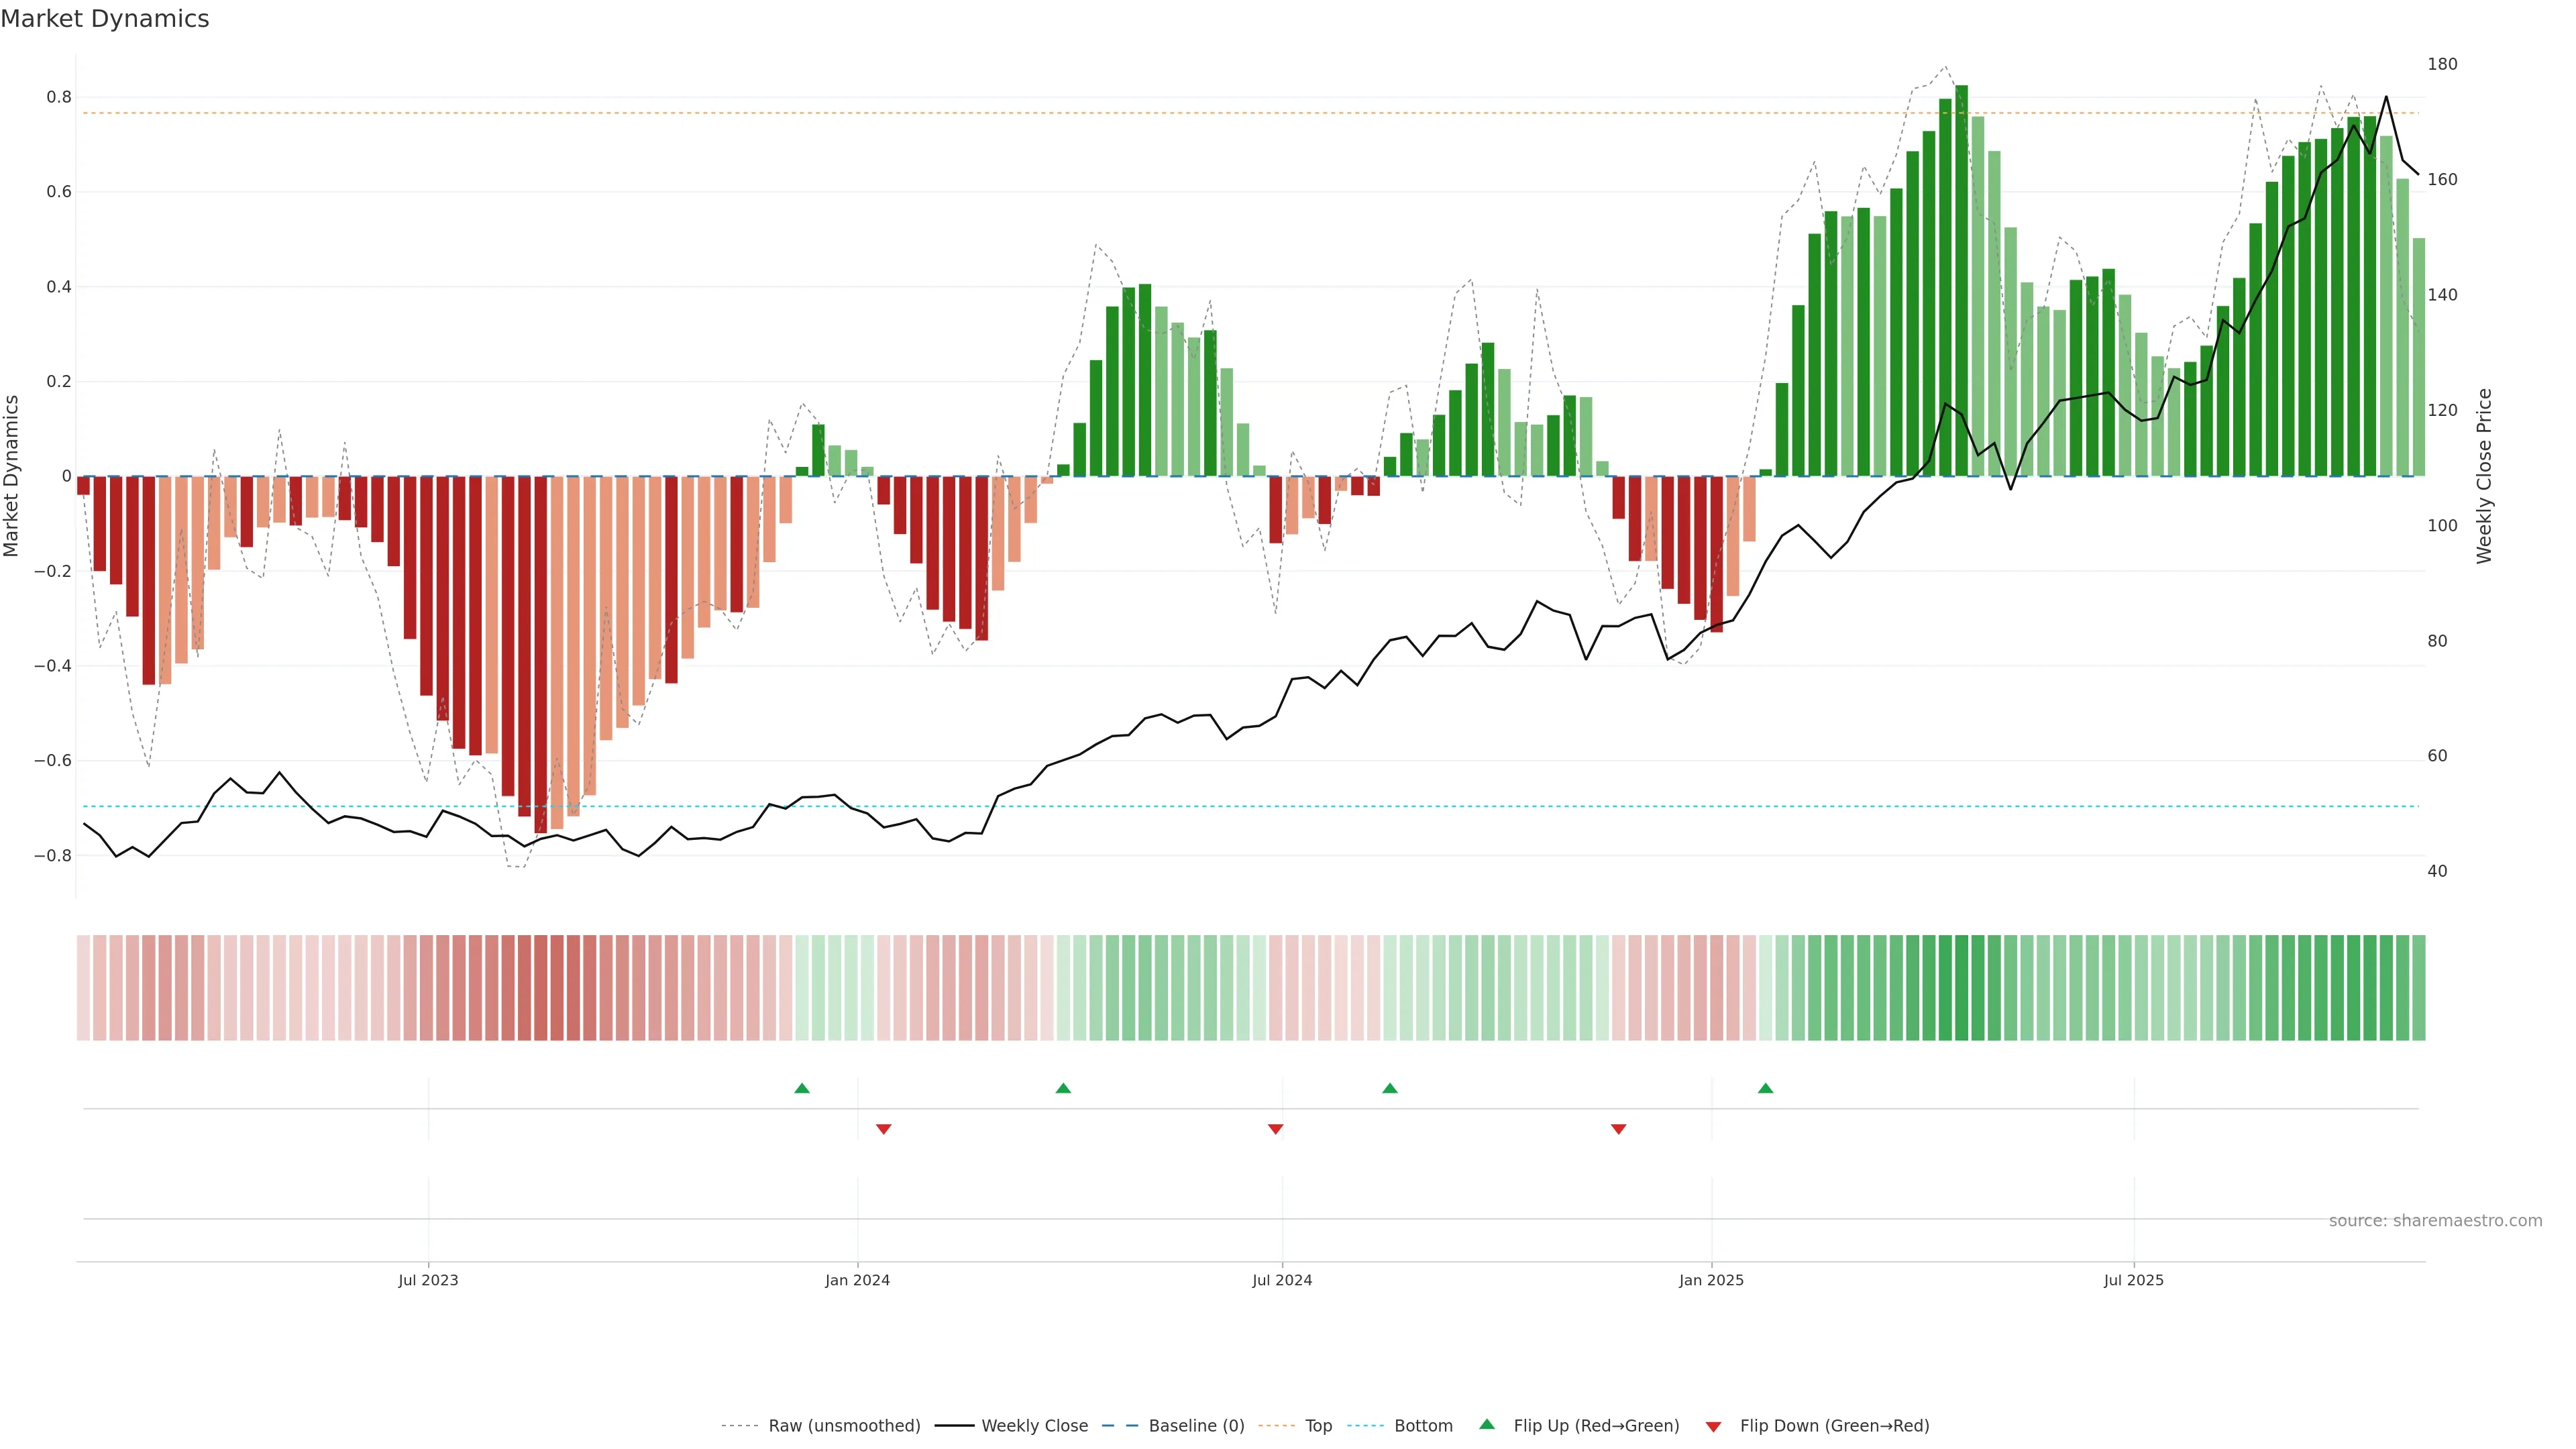The height and width of the screenshot is (1449, 2576).
Task: Click the Flip Down legend triangle icon
Action: pyautogui.click(x=1713, y=1426)
